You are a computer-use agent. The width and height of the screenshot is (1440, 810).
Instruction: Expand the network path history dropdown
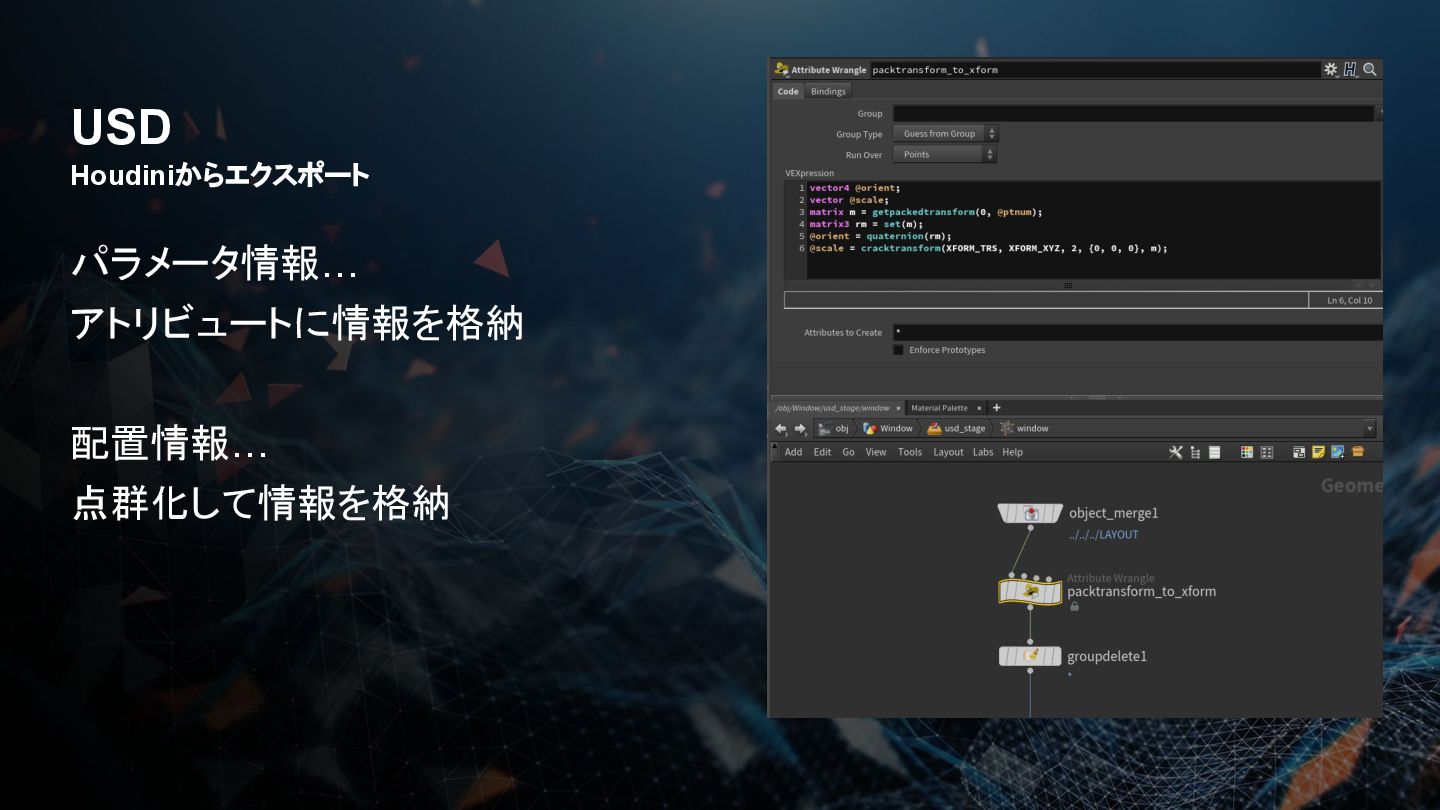click(1369, 429)
